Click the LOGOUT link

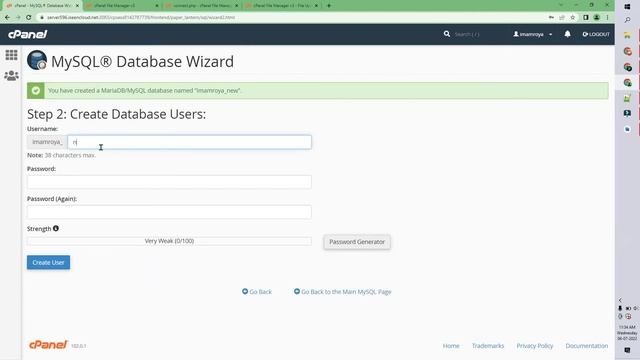coord(596,34)
